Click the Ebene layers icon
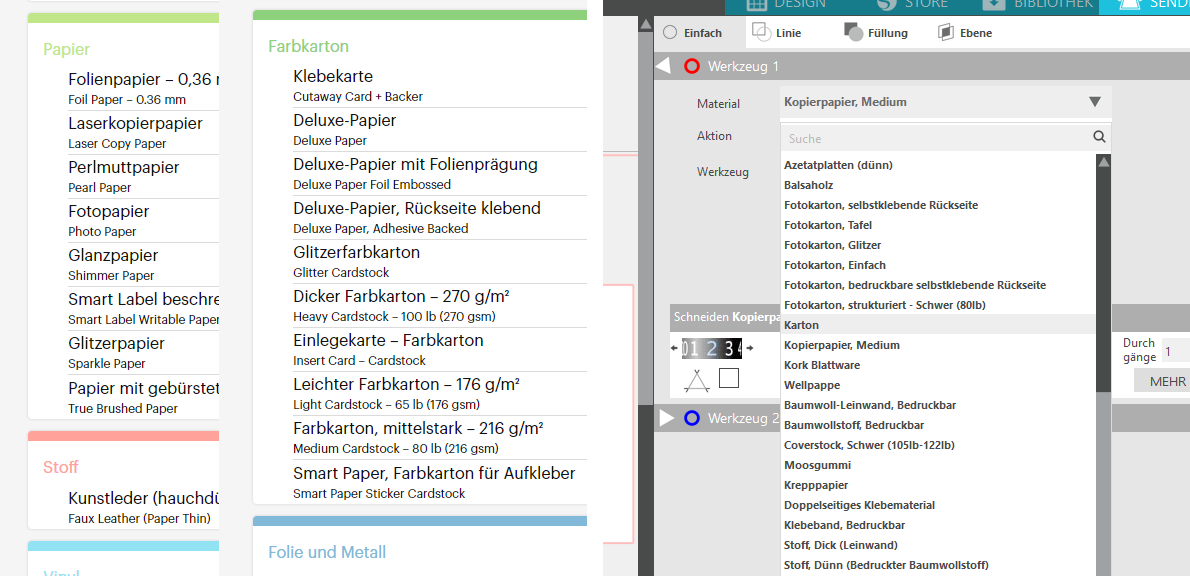 coord(945,32)
